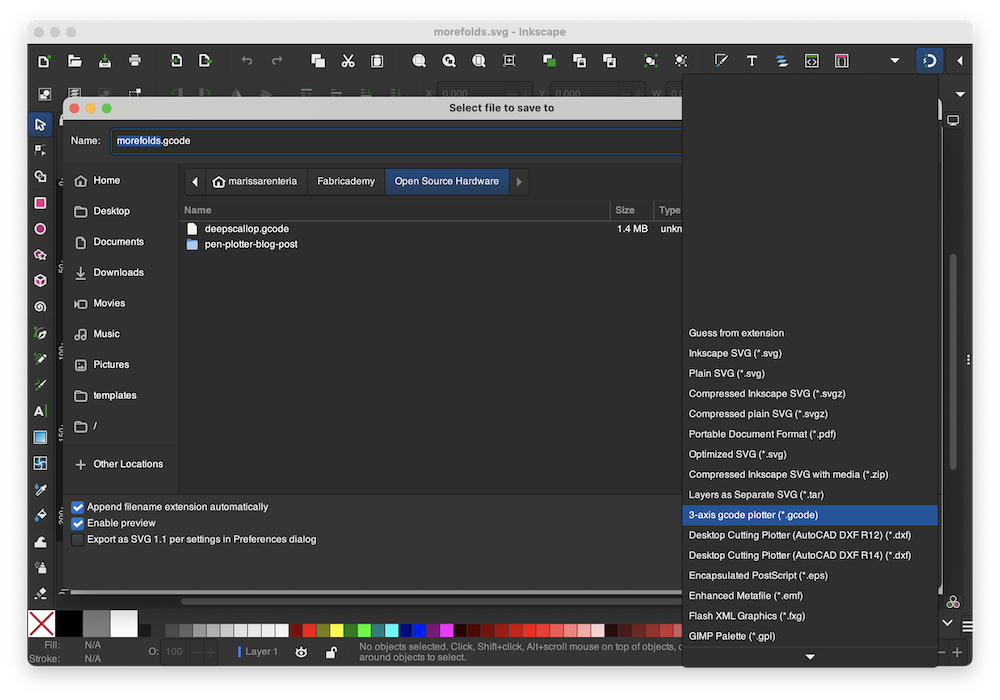This screenshot has width=1000, height=700.
Task: Toggle snapping magnet button
Action: click(x=929, y=61)
